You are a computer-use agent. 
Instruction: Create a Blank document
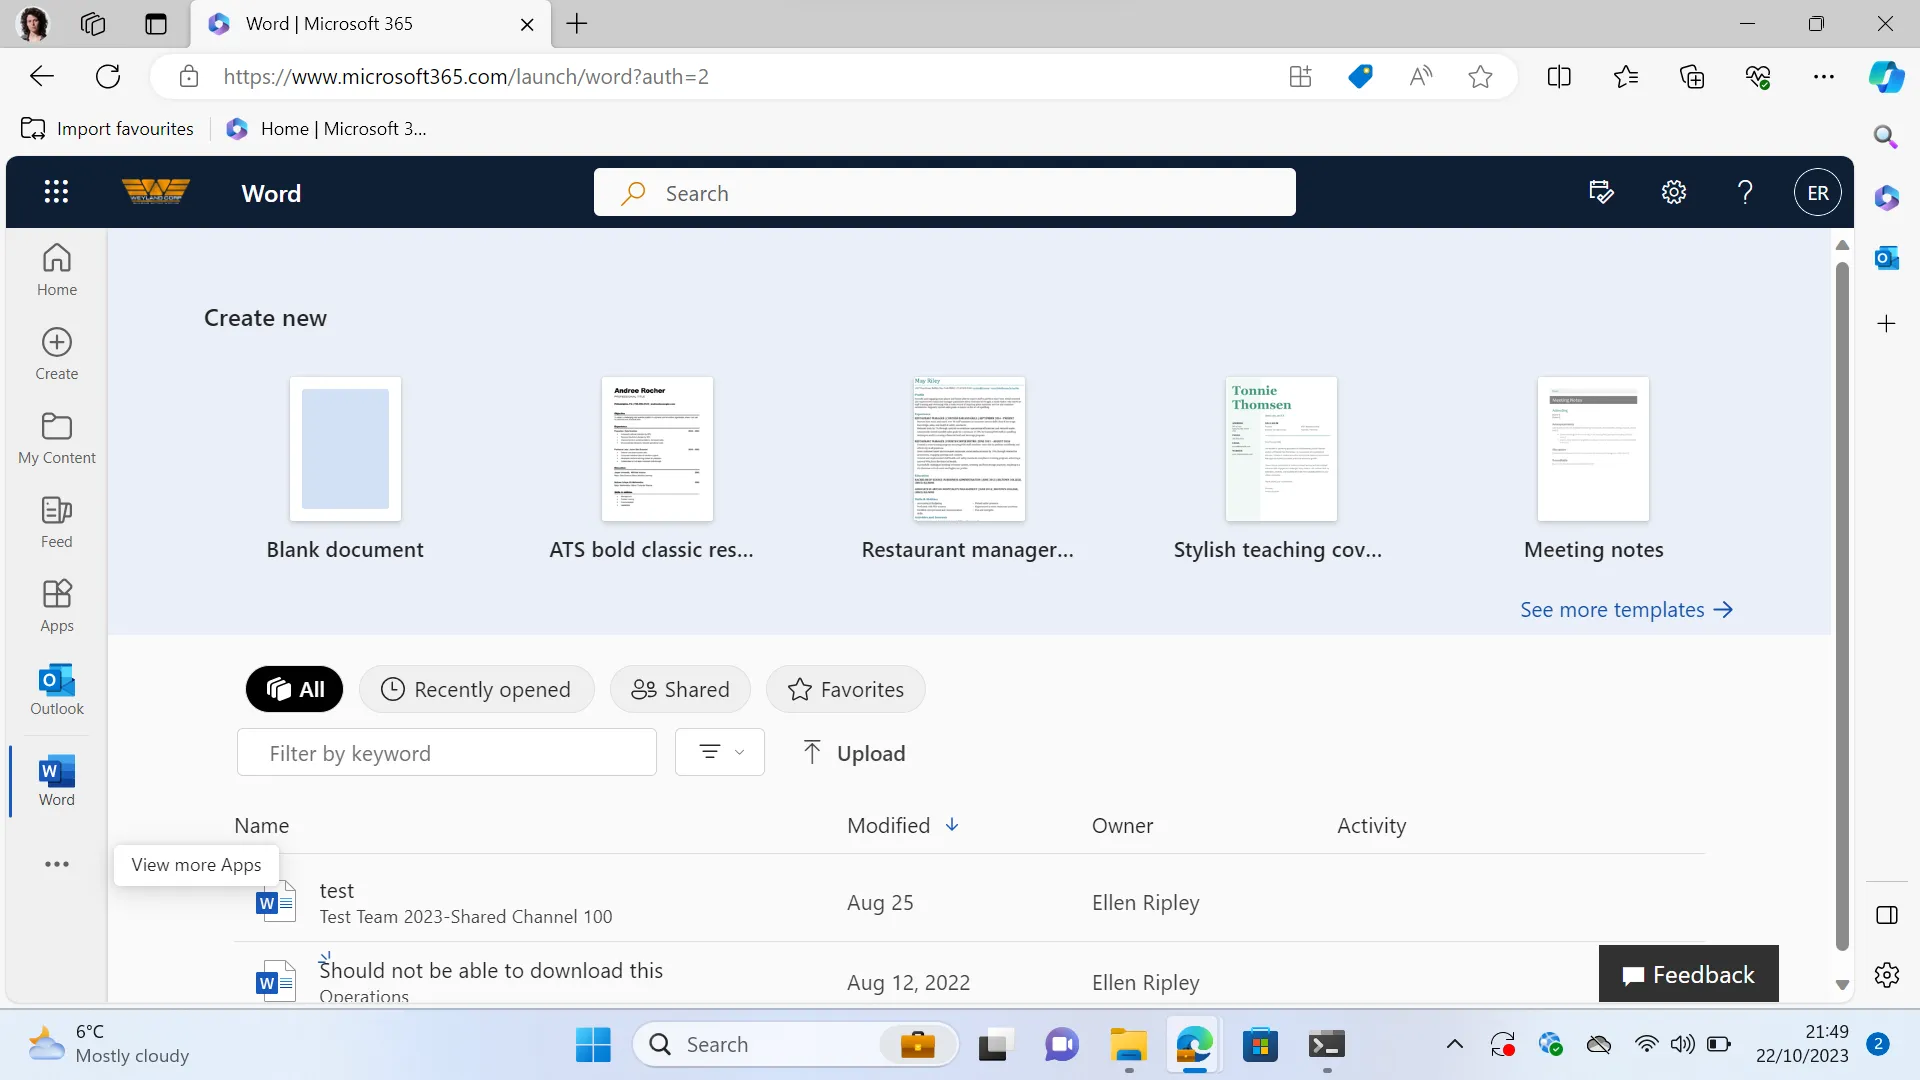tap(345, 469)
